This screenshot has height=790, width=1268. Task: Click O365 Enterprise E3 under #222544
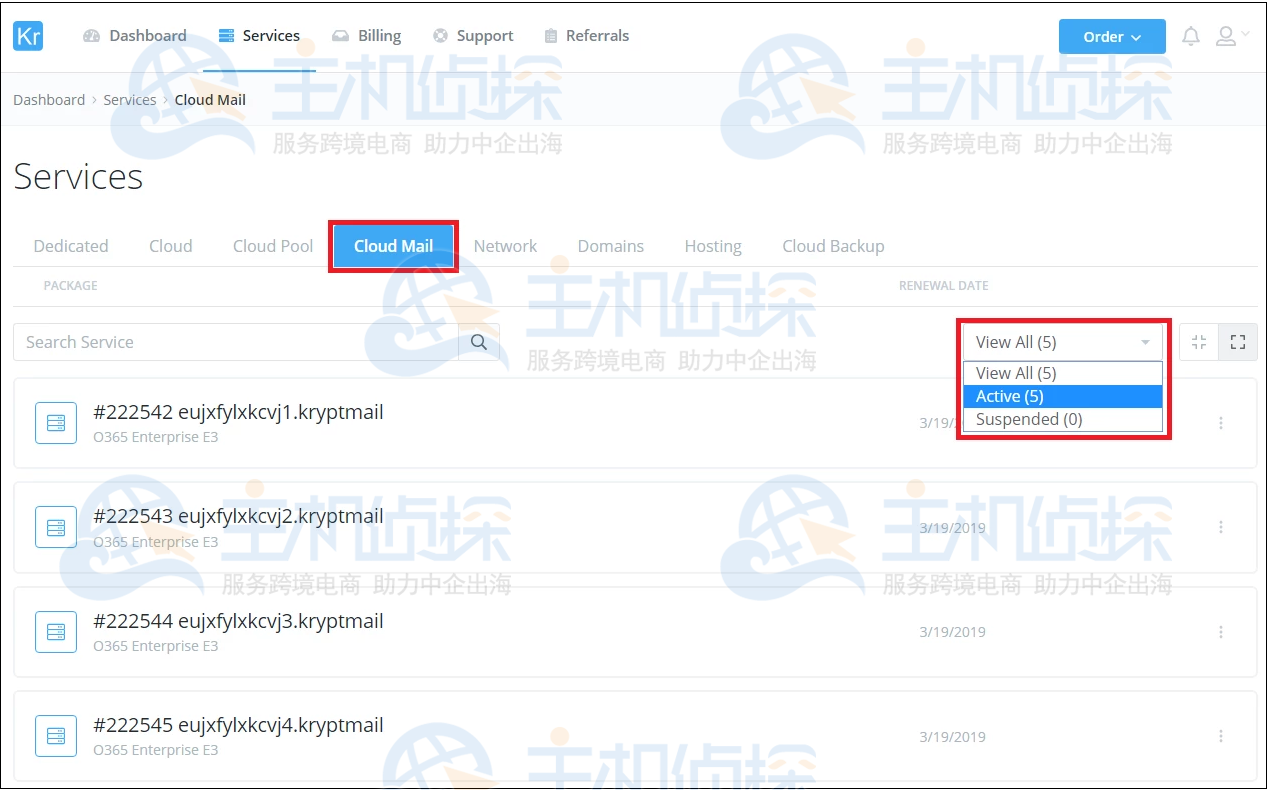click(x=155, y=646)
